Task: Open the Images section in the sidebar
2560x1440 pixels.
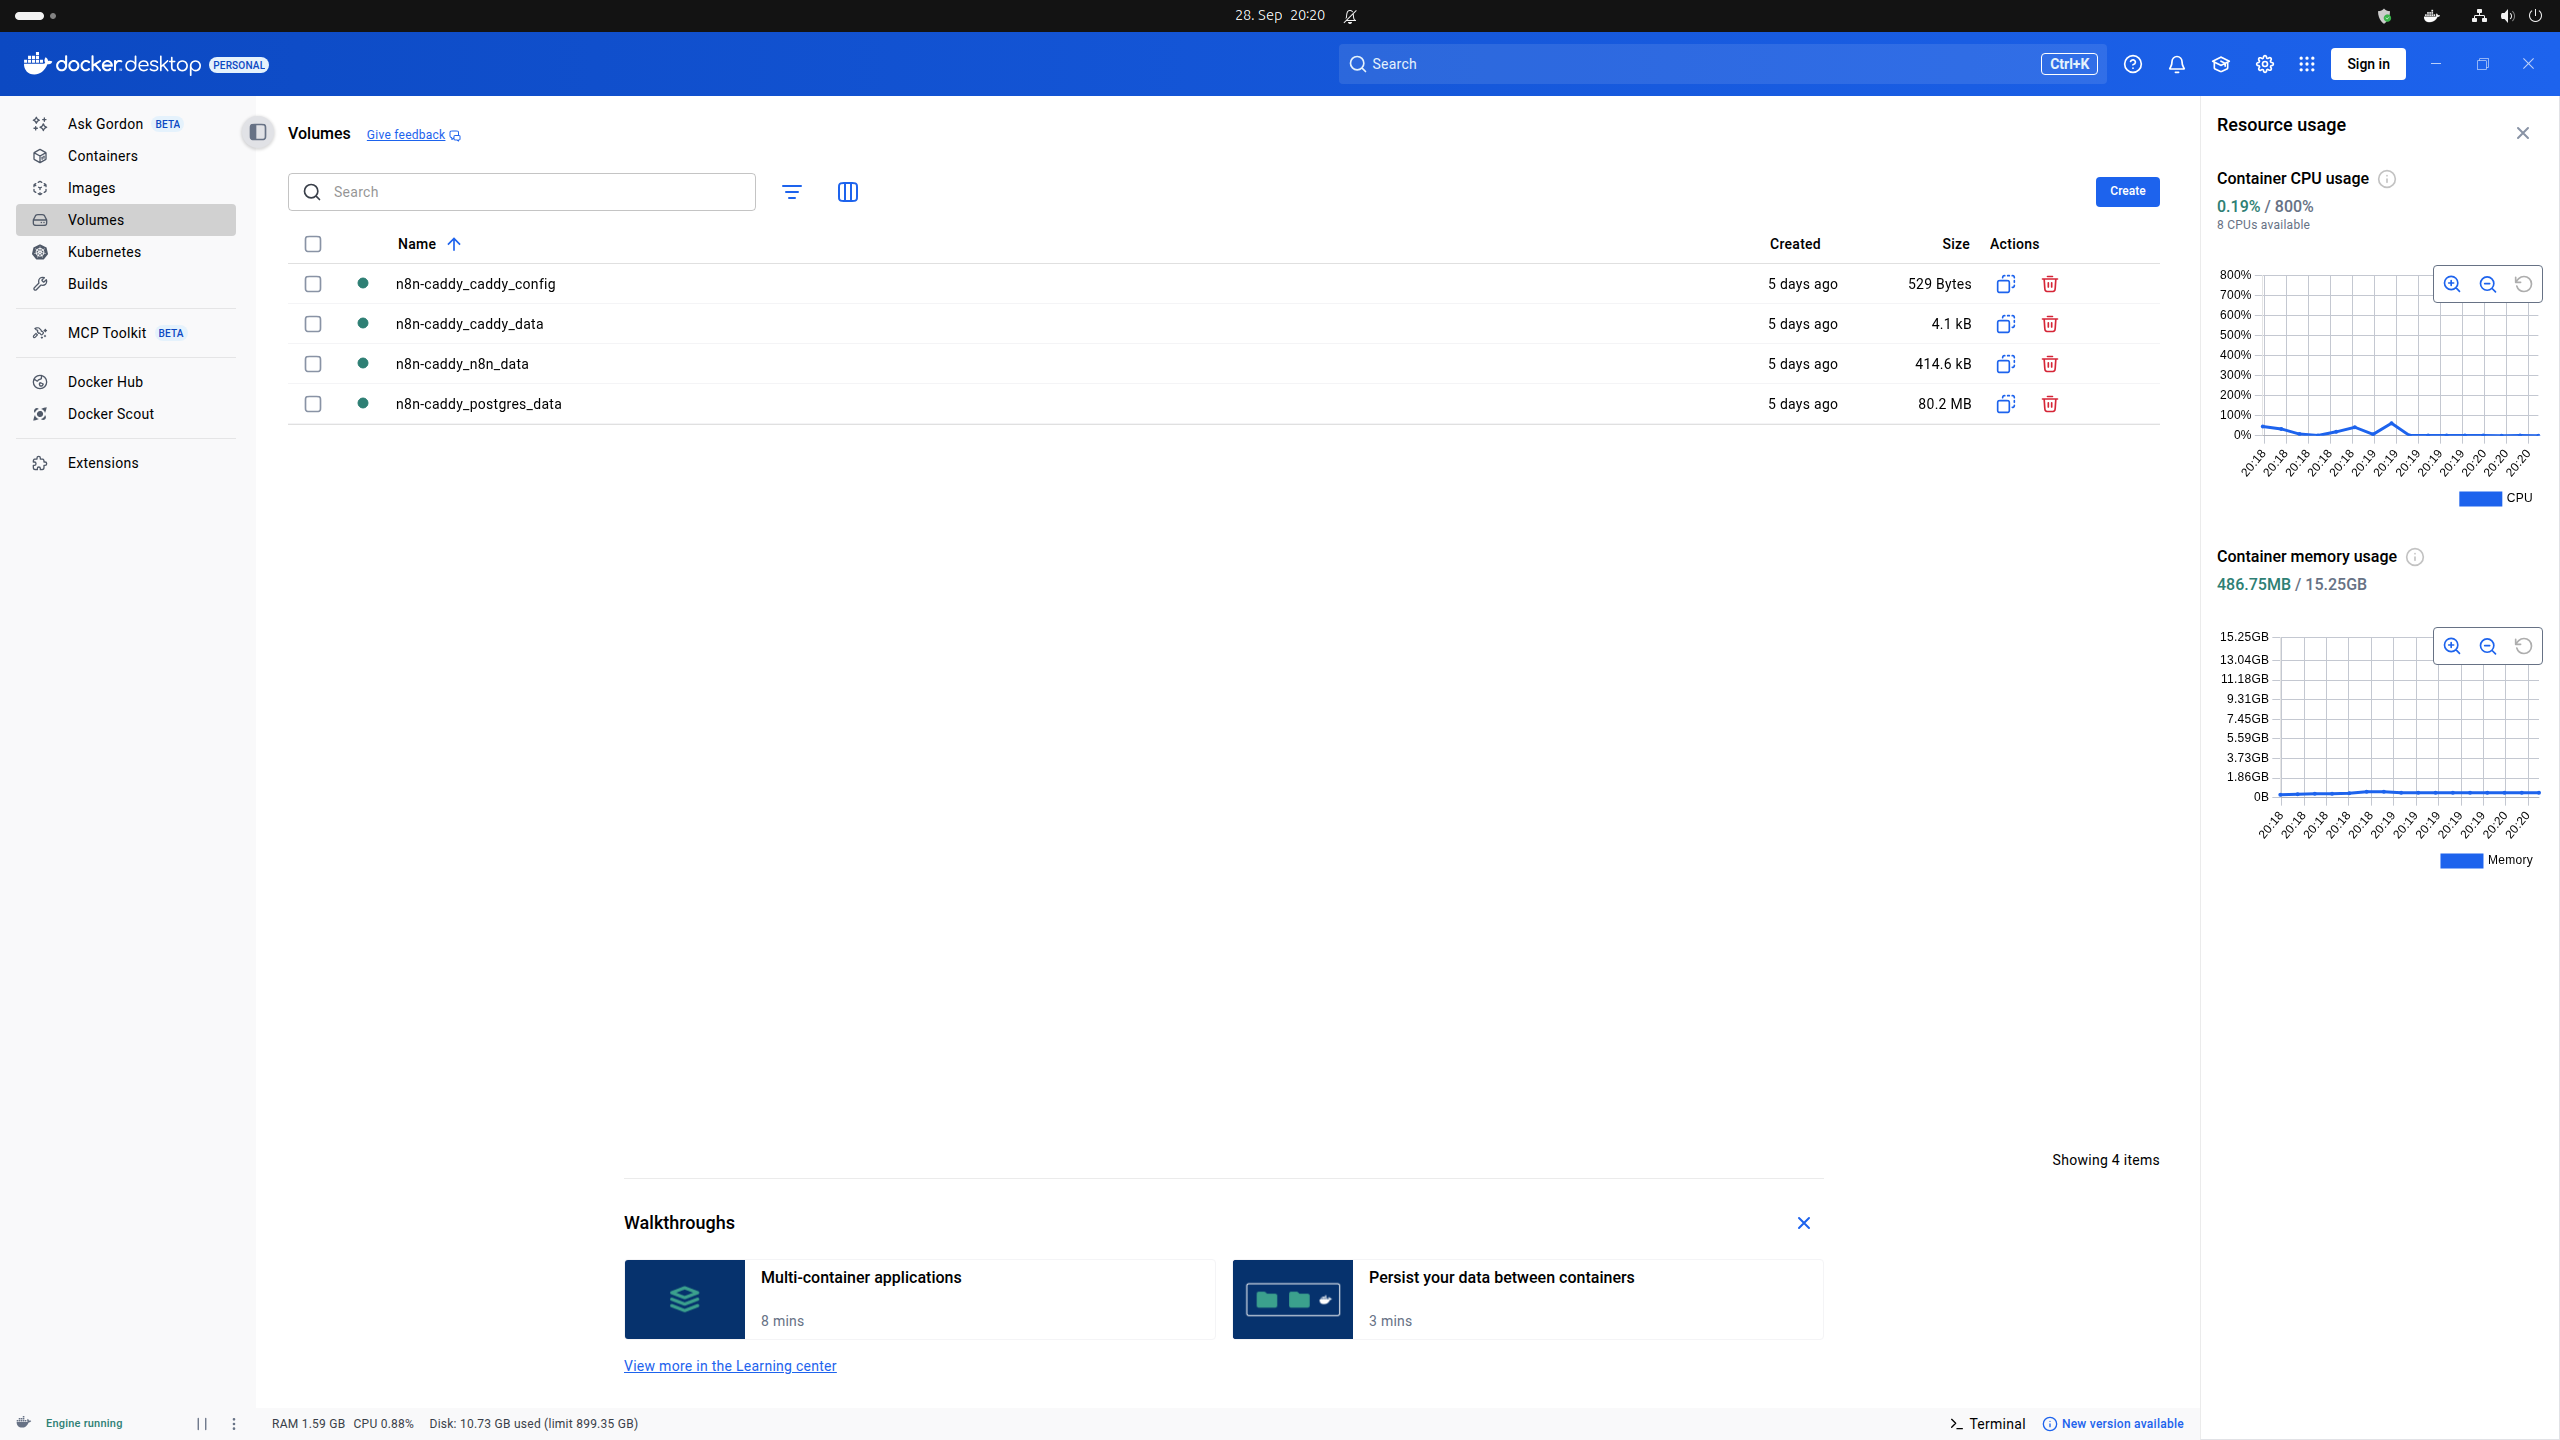Action: click(x=92, y=188)
